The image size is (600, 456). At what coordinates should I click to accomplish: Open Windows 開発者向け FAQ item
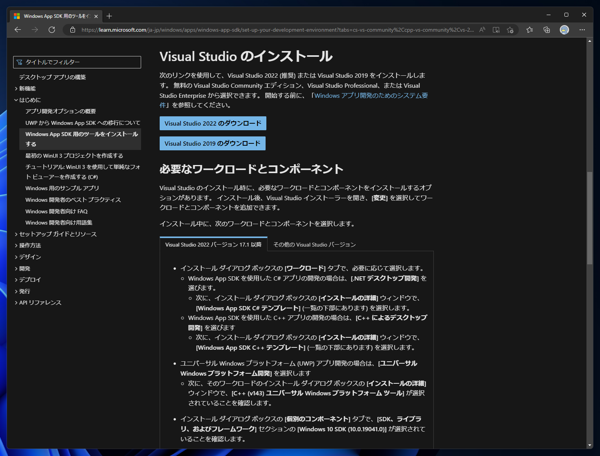[56, 211]
